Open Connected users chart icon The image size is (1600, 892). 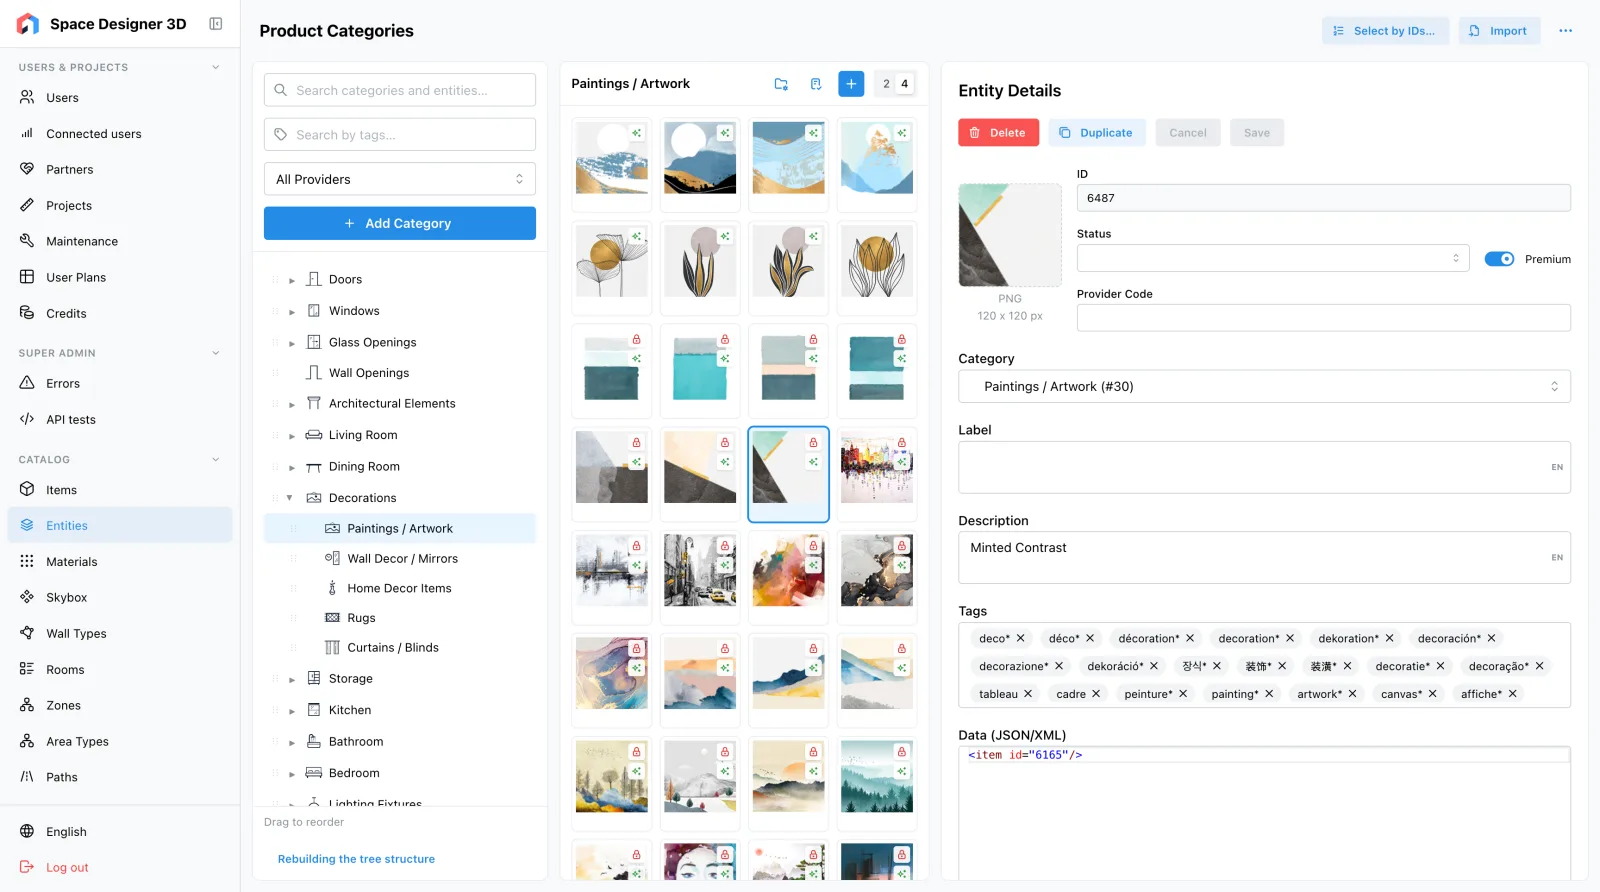click(x=27, y=133)
